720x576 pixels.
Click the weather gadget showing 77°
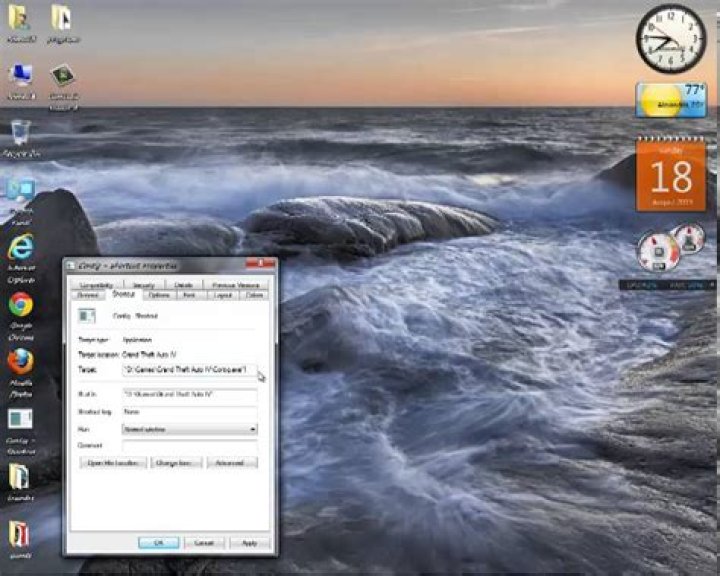pyautogui.click(x=670, y=100)
